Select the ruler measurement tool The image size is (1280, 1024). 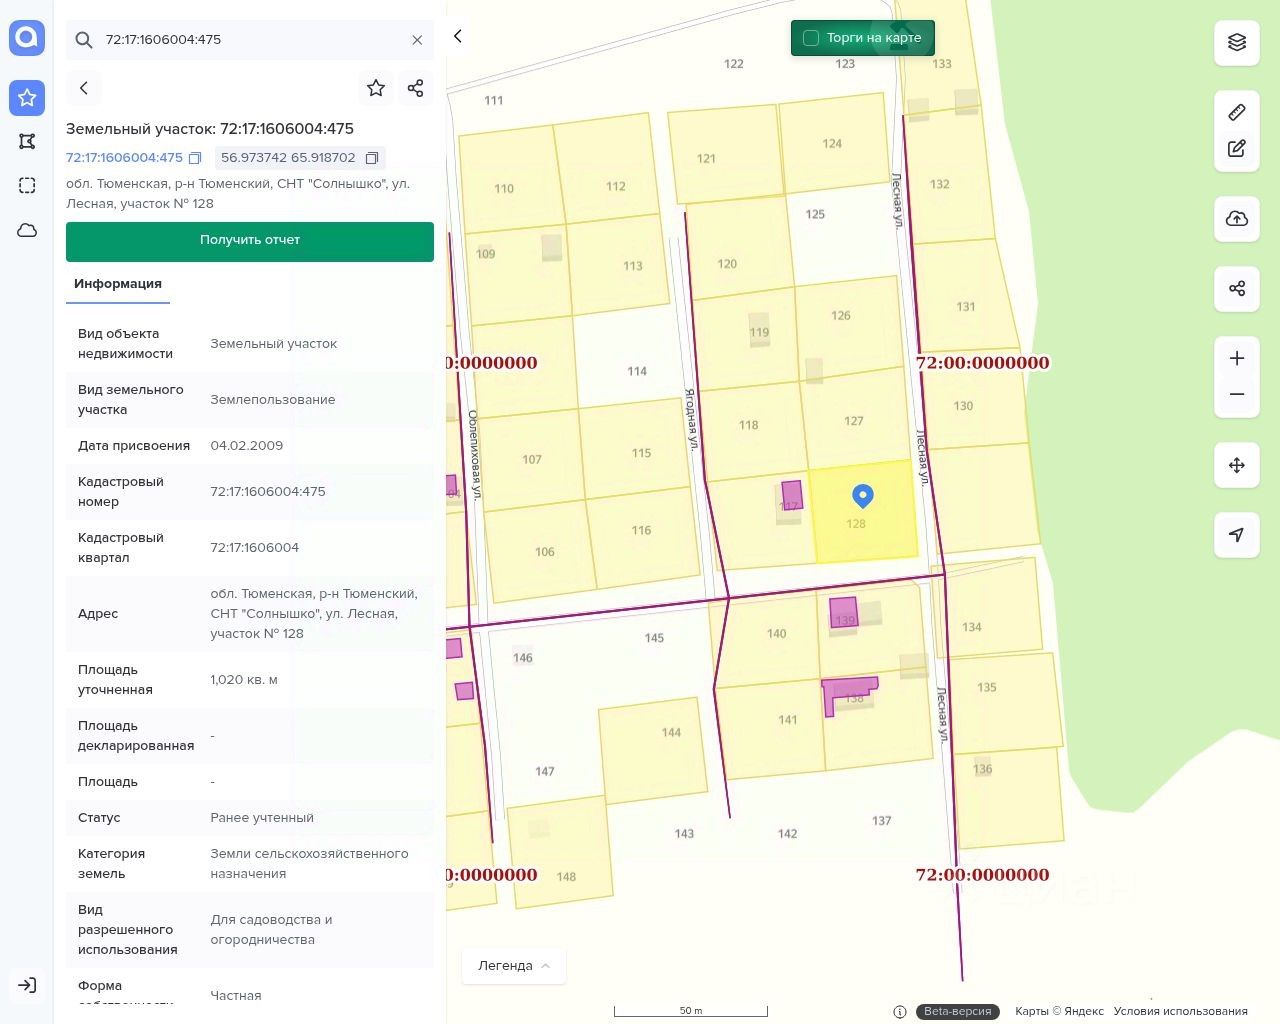tap(1237, 113)
